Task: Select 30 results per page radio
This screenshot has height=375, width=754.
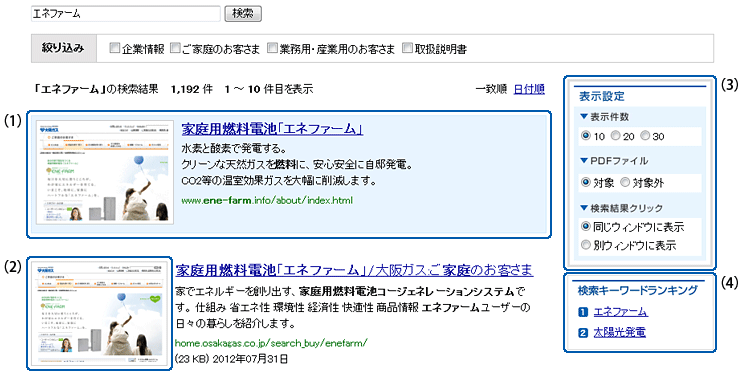Action: click(645, 136)
